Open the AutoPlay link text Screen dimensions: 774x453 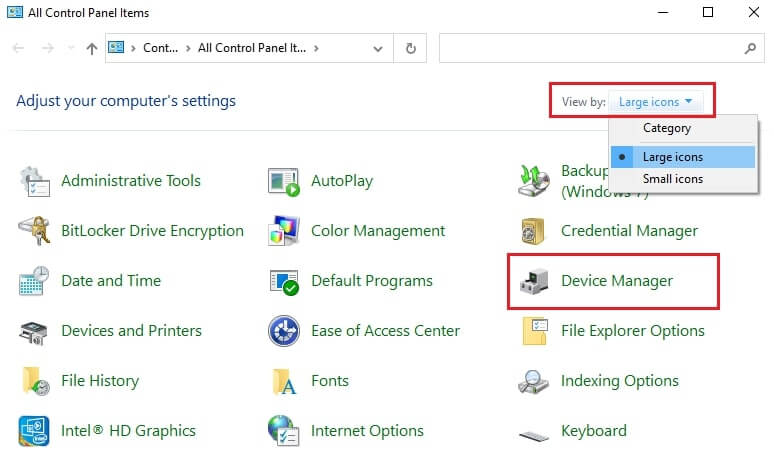(342, 181)
